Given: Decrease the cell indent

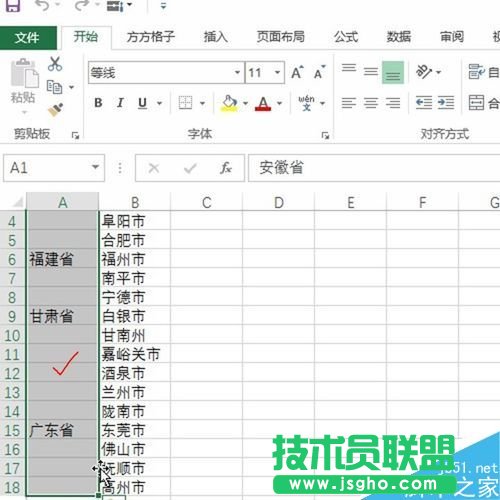Looking at the screenshot, I should point(424,103).
